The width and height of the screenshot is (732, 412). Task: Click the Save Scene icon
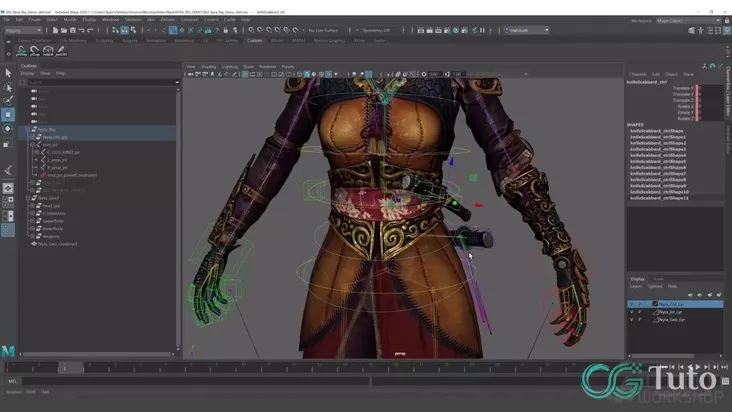pos(72,30)
